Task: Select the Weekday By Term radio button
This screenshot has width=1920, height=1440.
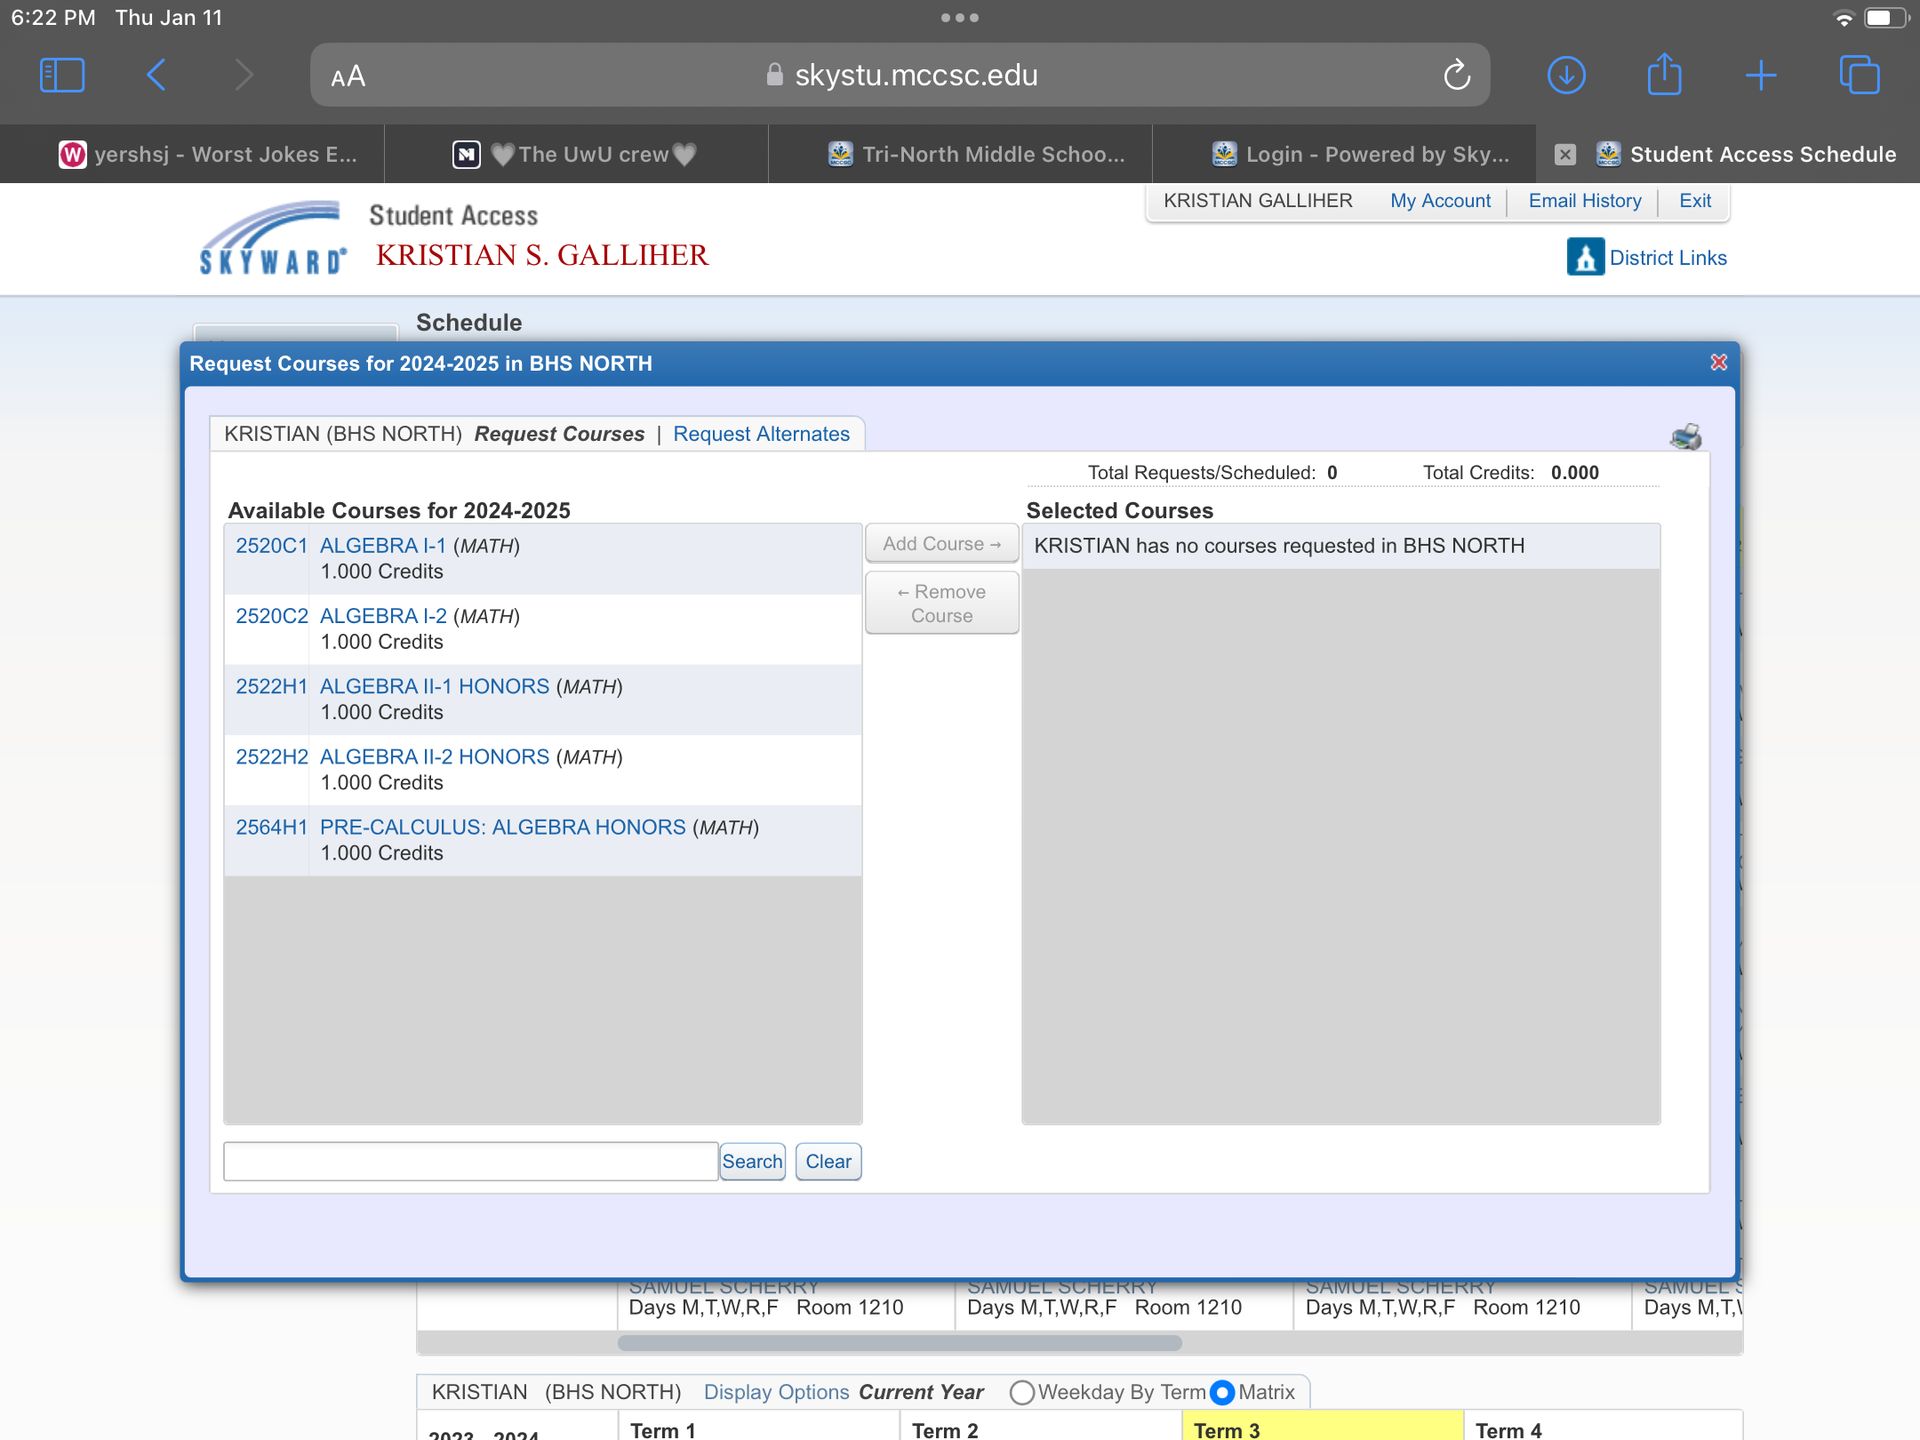Action: click(x=1021, y=1392)
